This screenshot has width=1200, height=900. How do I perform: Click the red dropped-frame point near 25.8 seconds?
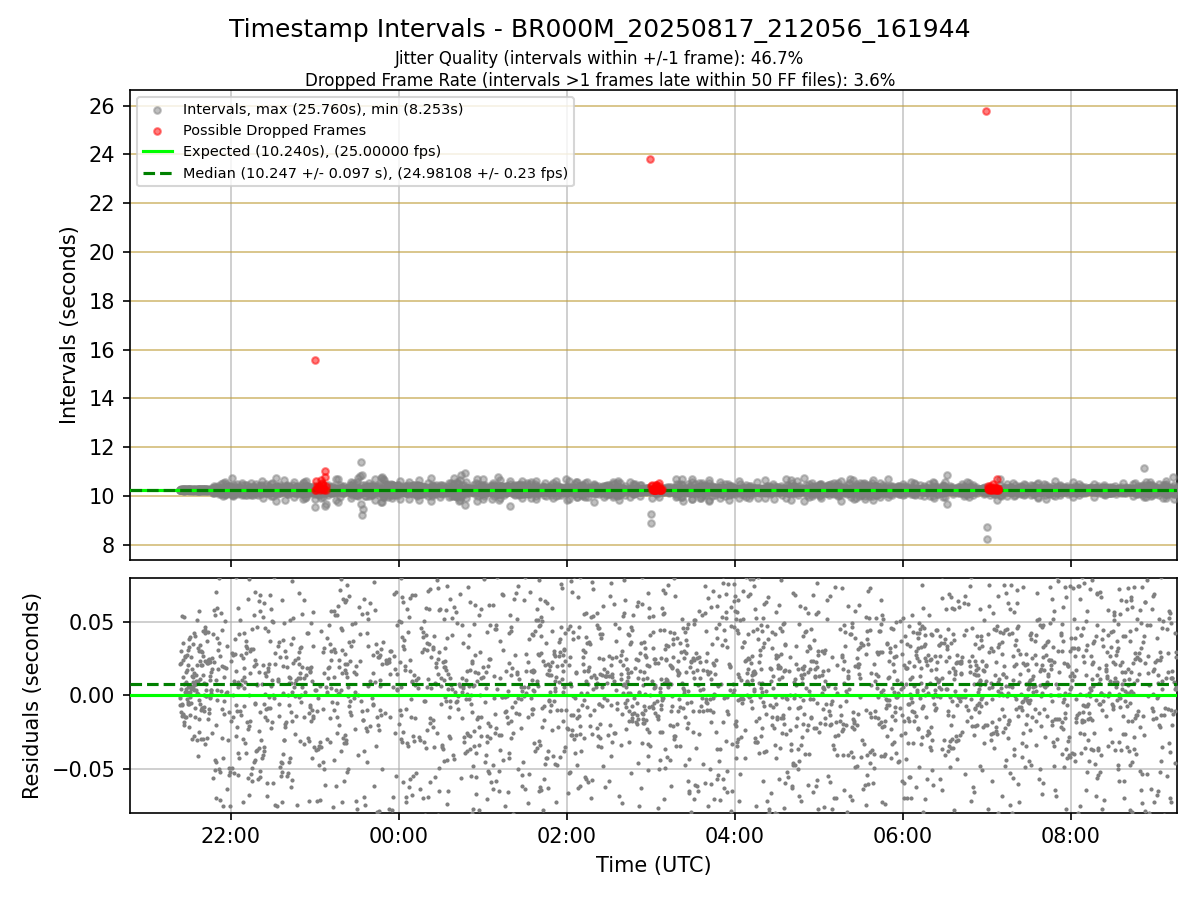point(986,111)
